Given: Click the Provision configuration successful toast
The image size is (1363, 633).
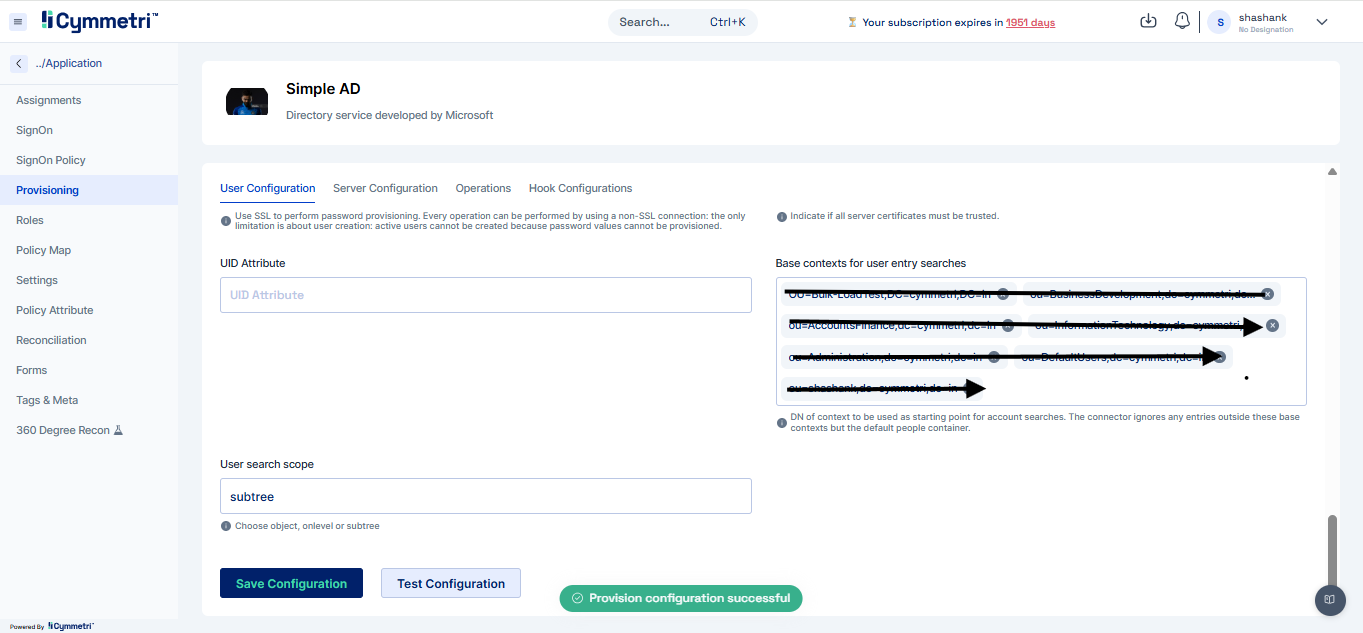Looking at the screenshot, I should (680, 598).
